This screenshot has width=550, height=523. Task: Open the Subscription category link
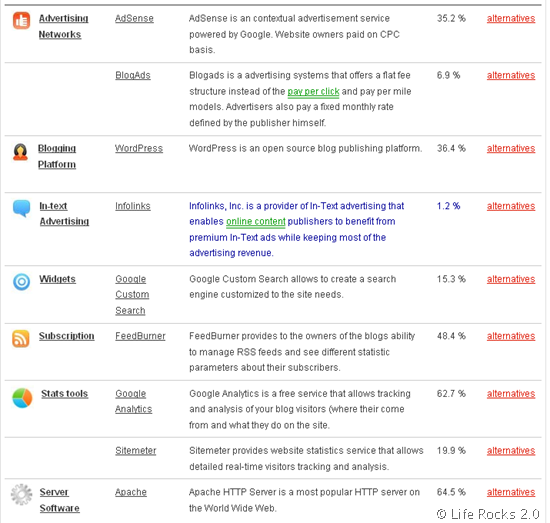[67, 336]
